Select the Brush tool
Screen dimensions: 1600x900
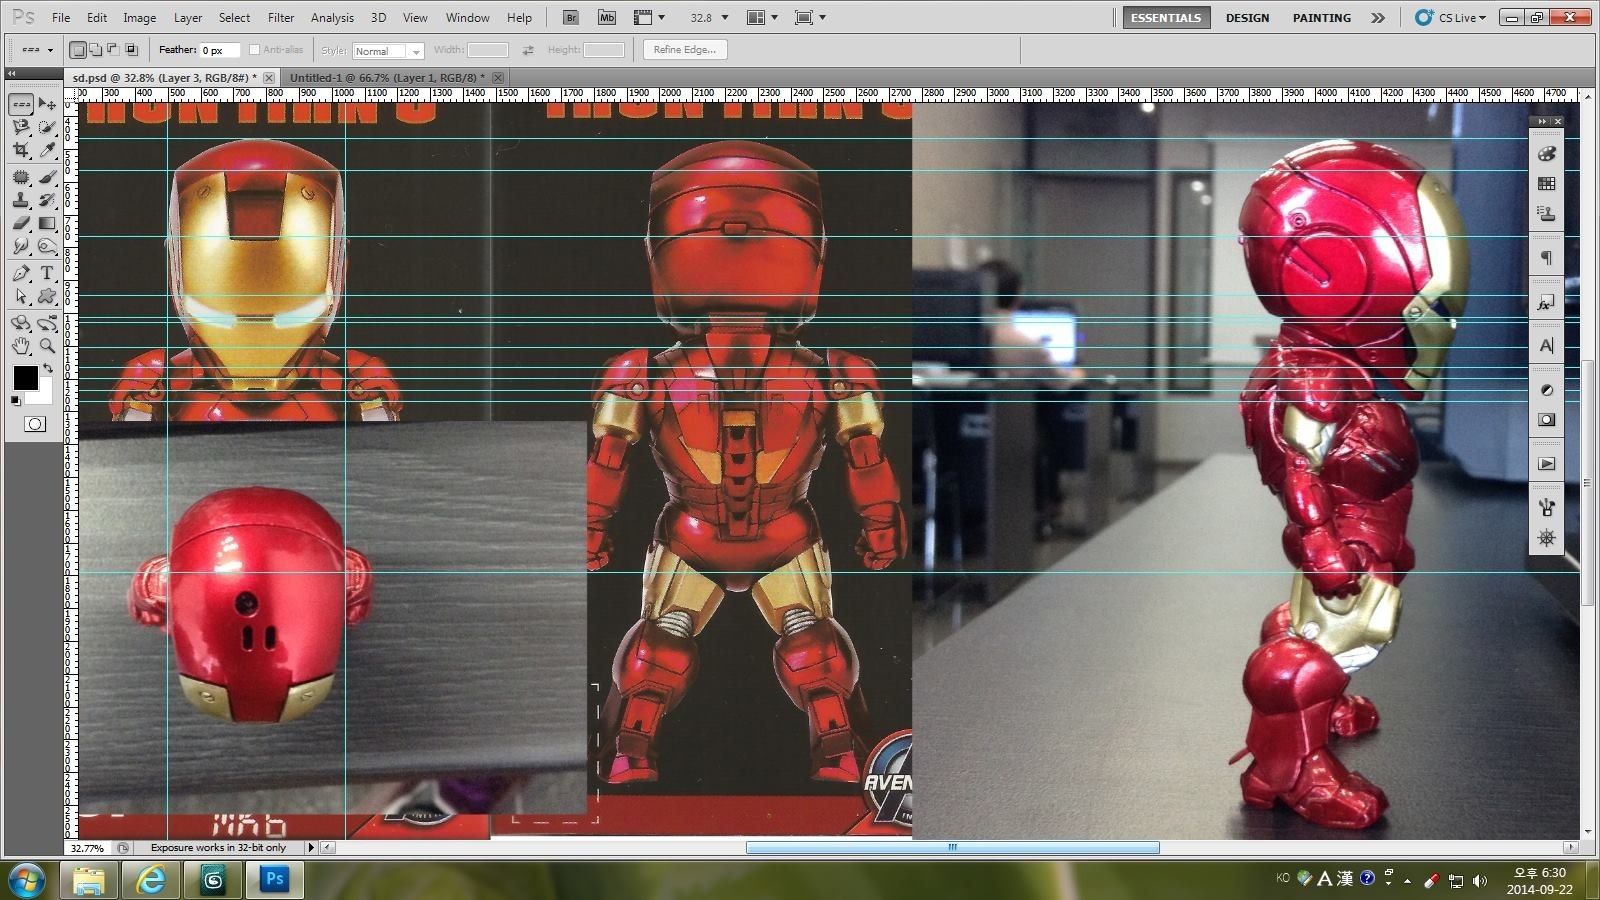(47, 177)
